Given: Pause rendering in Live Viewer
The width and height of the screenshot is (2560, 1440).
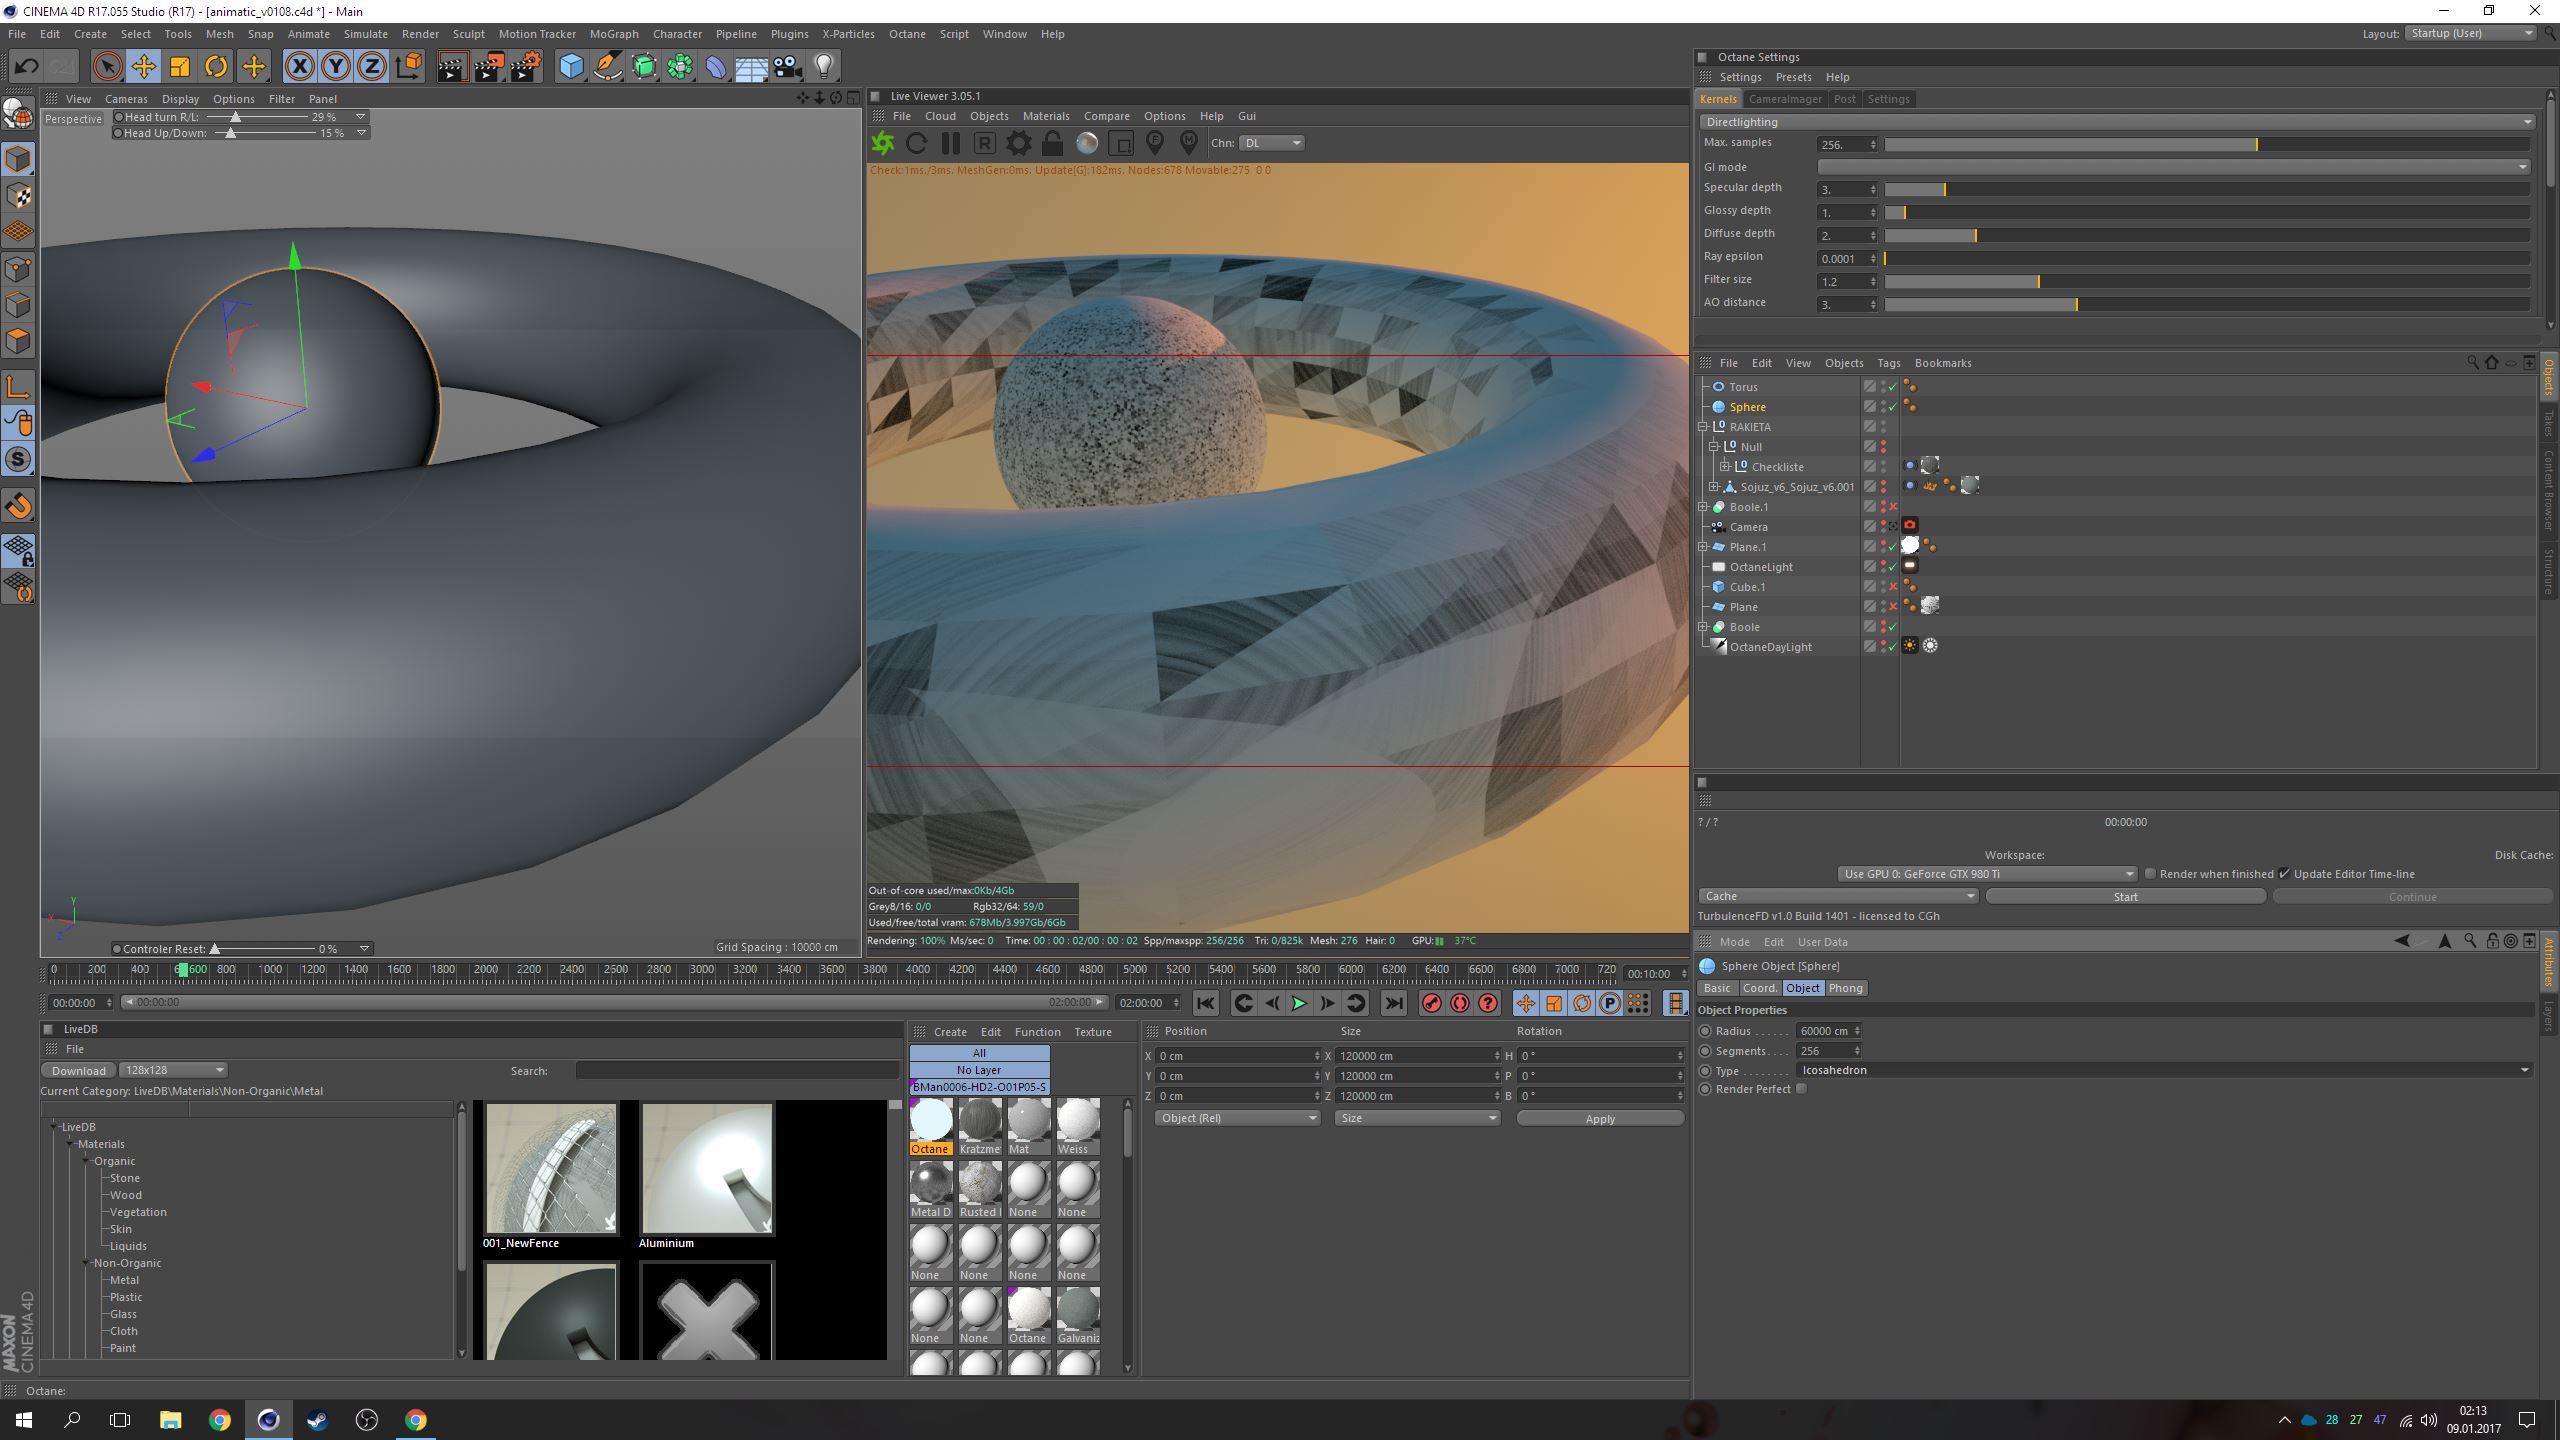Looking at the screenshot, I should (950, 143).
